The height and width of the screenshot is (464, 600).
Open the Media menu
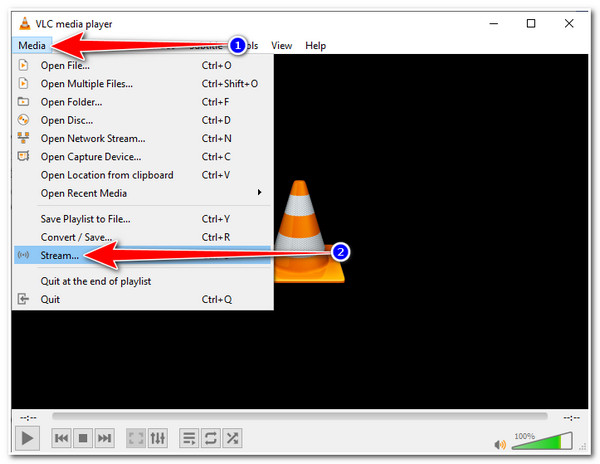pyautogui.click(x=32, y=46)
